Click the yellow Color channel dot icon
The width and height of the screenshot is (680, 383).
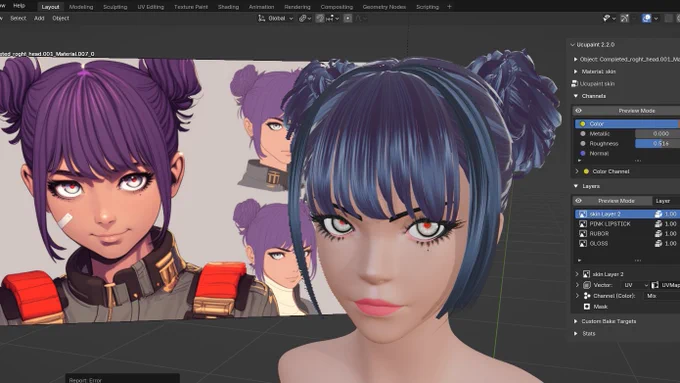[x=583, y=124]
